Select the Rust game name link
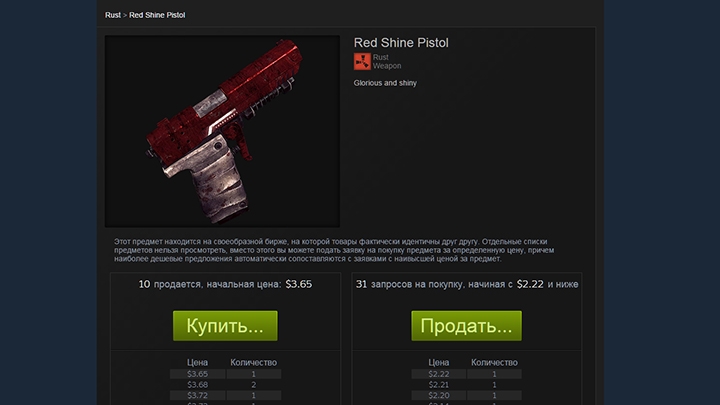The width and height of the screenshot is (720, 405). pos(380,57)
